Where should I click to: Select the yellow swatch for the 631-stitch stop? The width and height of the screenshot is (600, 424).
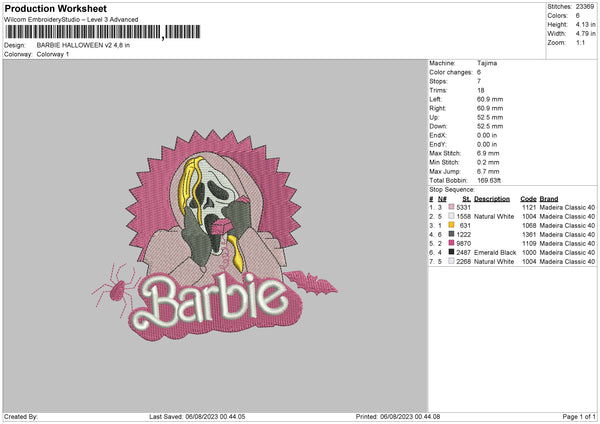tap(452, 225)
